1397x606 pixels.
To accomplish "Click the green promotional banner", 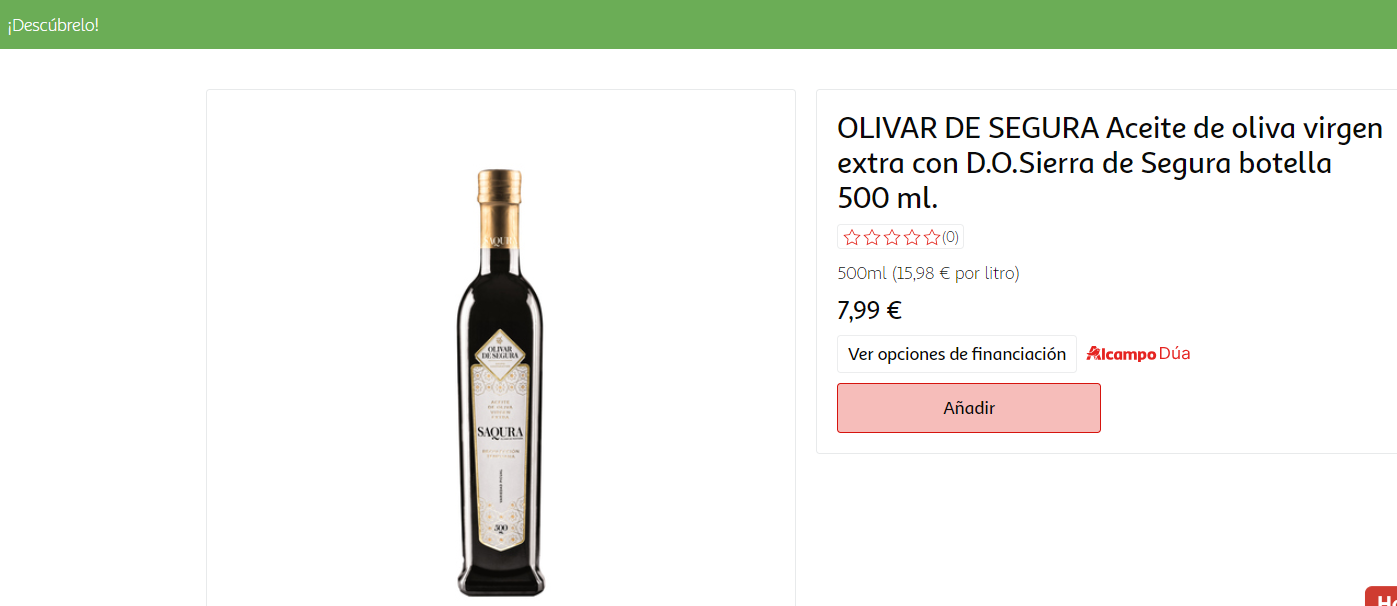I will coord(698,24).
